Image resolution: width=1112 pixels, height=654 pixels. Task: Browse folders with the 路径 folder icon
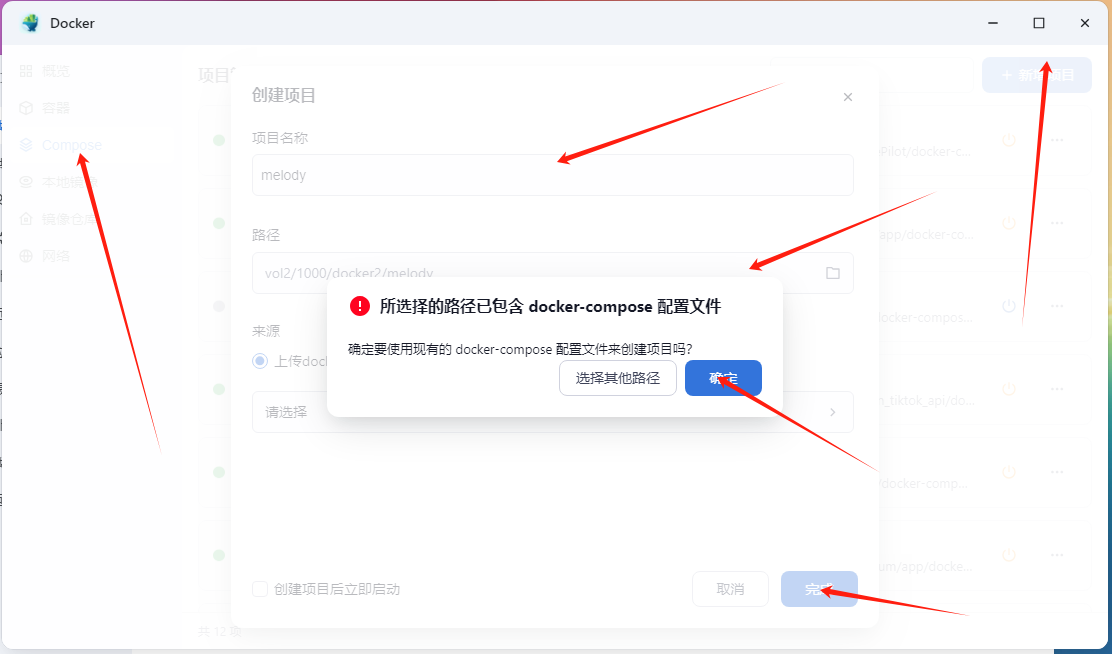pyautogui.click(x=833, y=273)
